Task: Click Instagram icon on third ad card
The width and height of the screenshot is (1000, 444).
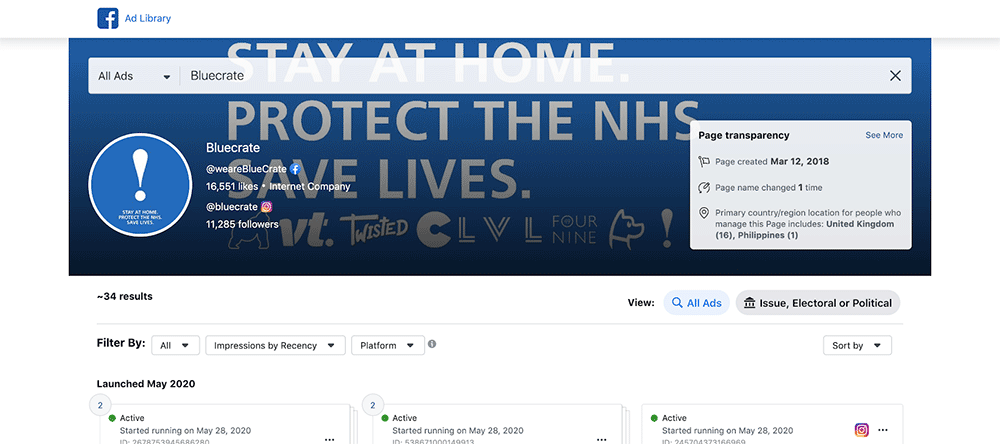Action: (861, 430)
